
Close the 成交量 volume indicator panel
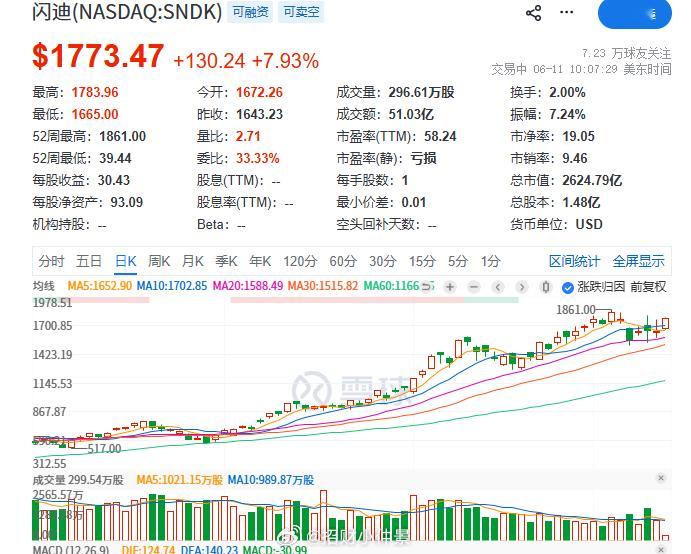tap(661, 478)
